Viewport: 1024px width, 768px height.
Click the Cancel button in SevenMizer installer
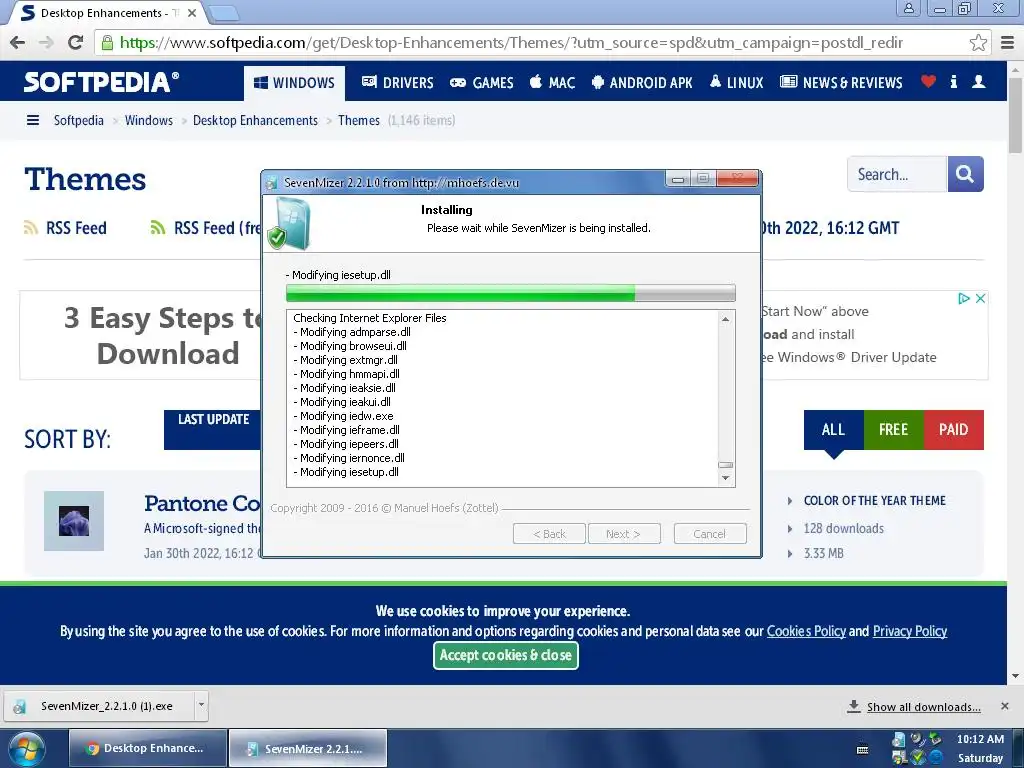[710, 534]
